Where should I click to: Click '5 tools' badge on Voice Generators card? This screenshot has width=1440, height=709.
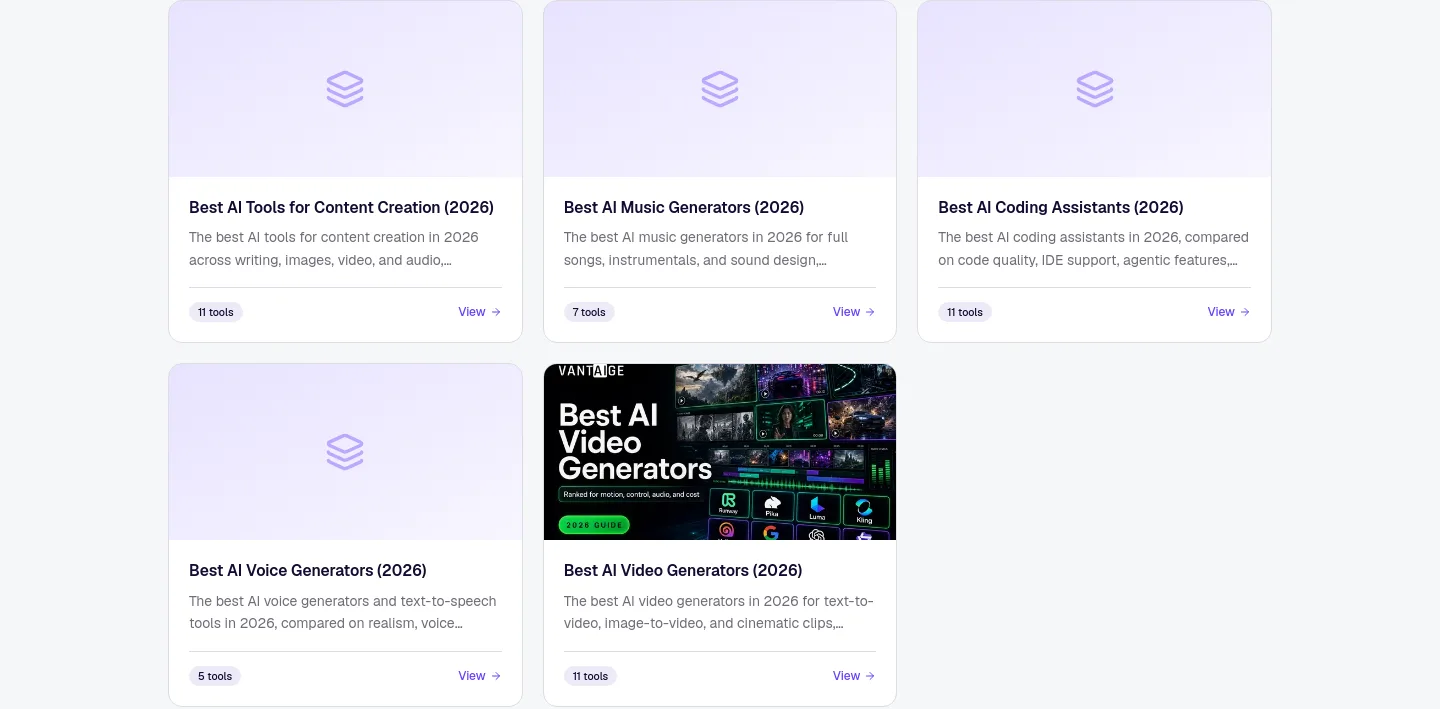click(x=215, y=676)
